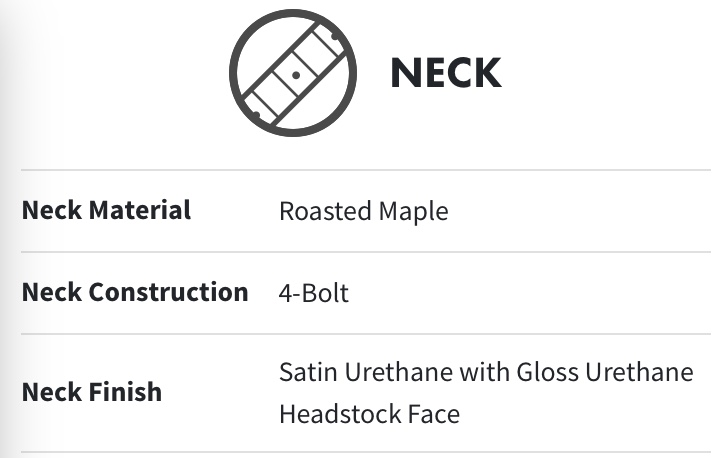Click the 4-Bolt specification value

(x=313, y=294)
